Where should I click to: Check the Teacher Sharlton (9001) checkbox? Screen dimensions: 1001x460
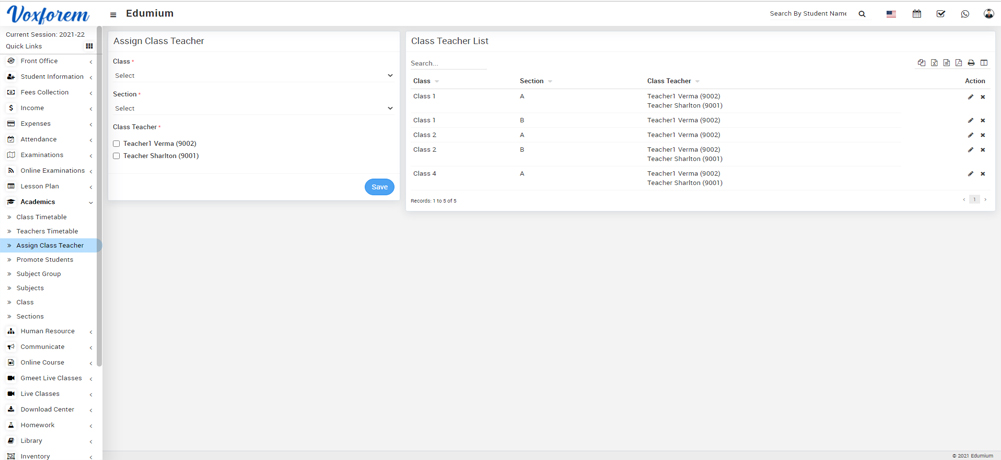click(x=116, y=156)
